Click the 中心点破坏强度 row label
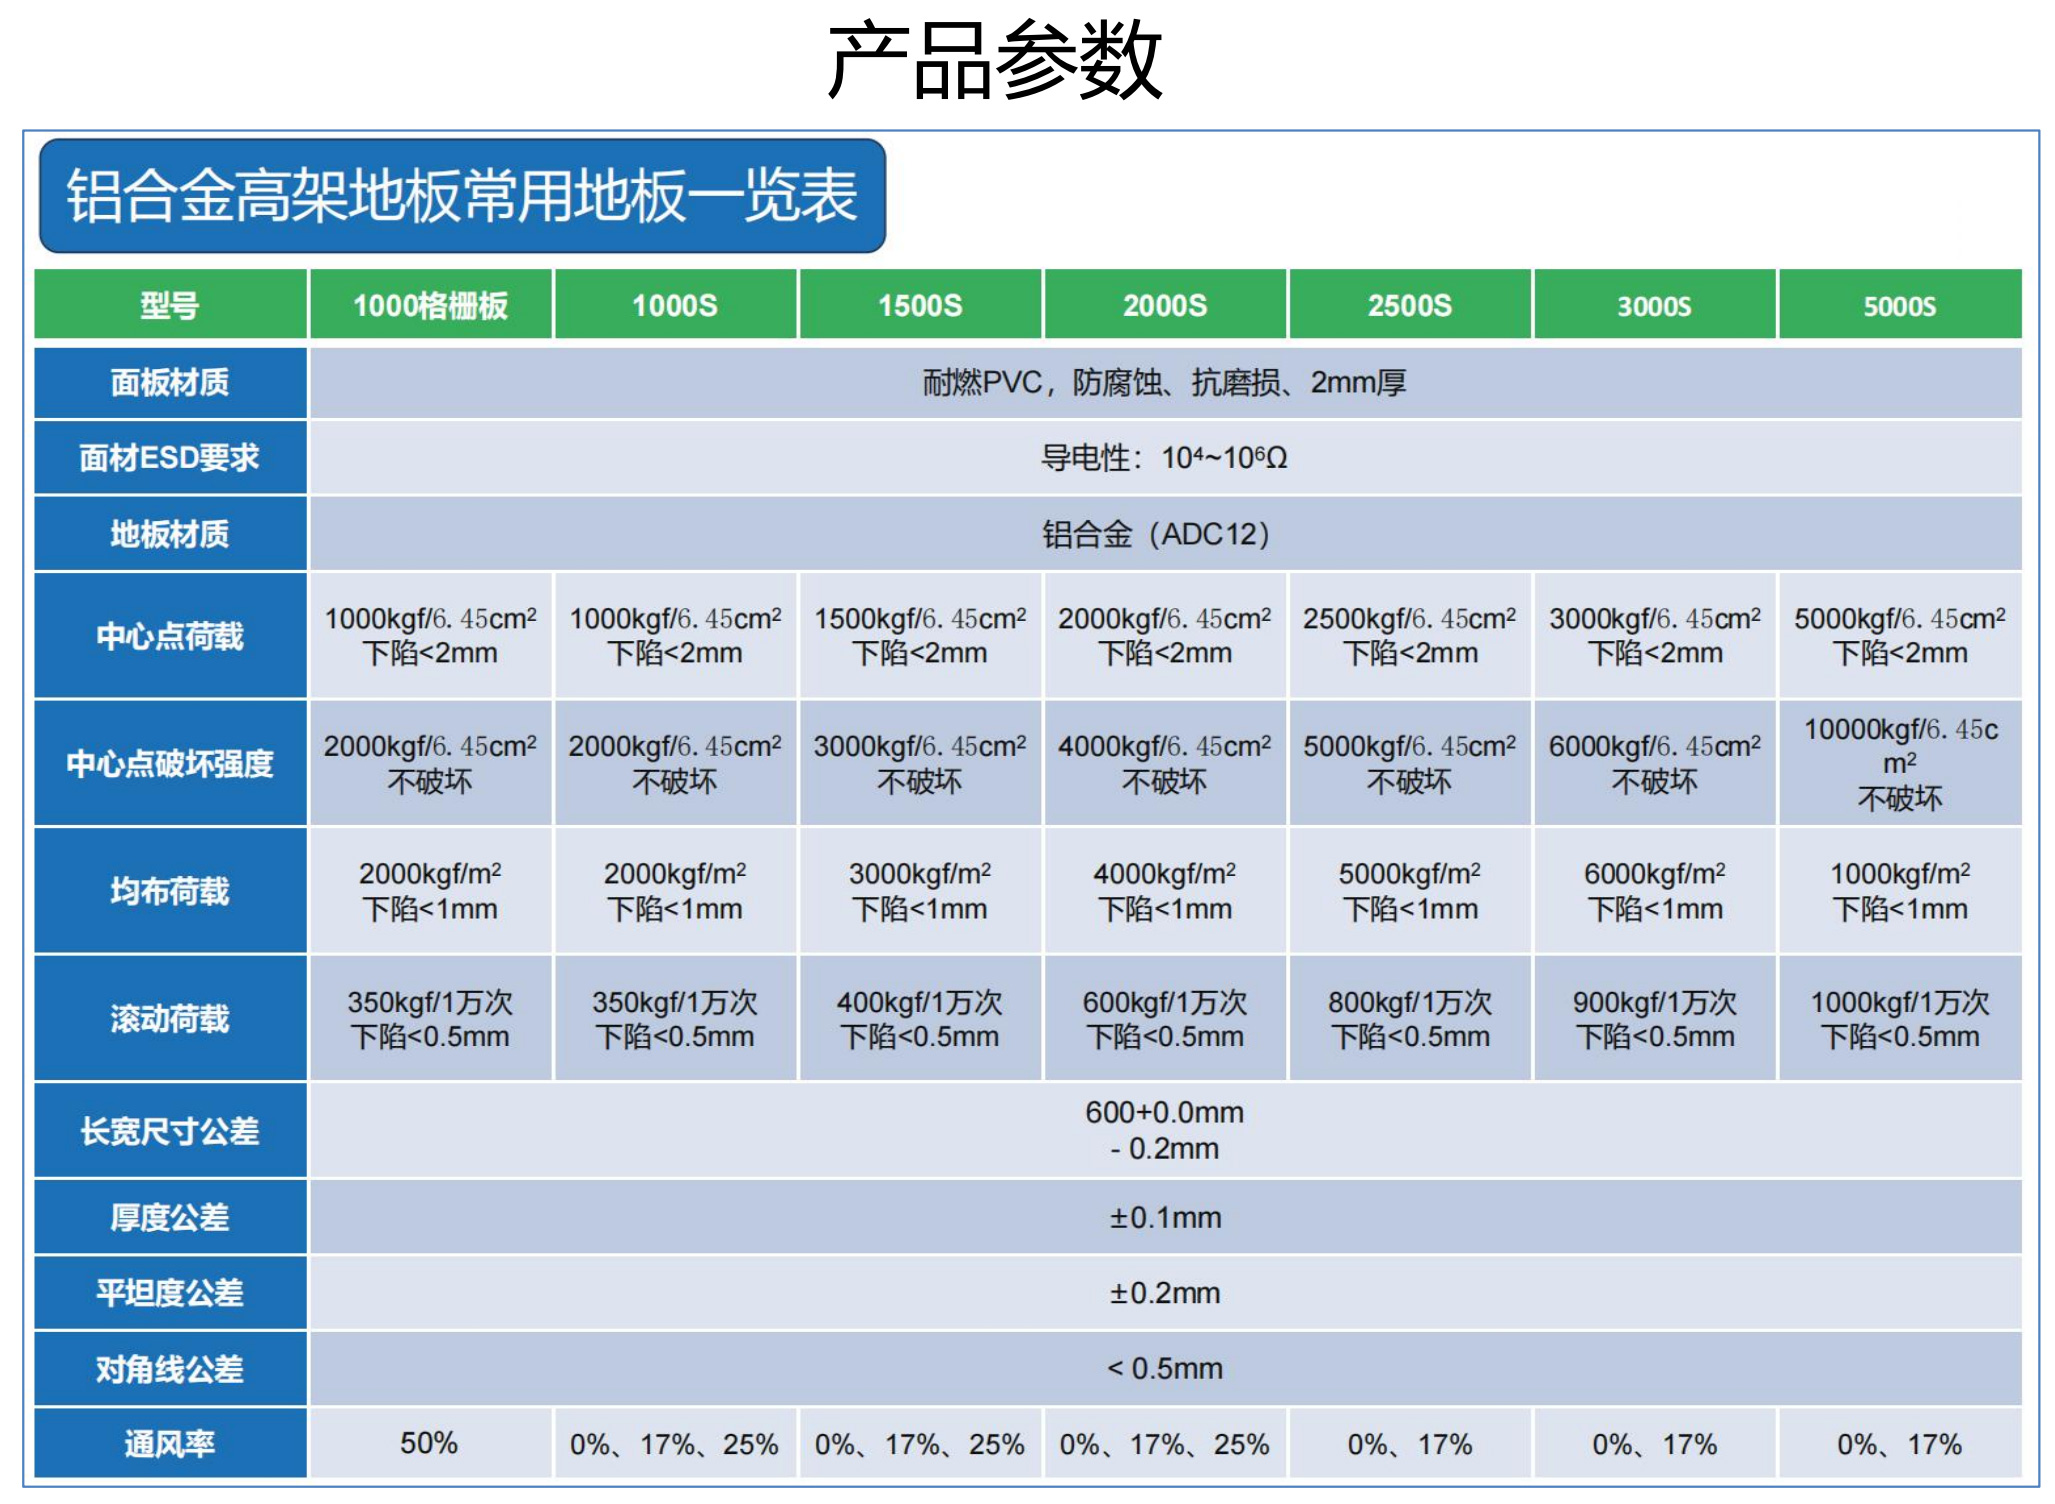Image resolution: width=2055 pixels, height=1504 pixels. click(x=170, y=764)
